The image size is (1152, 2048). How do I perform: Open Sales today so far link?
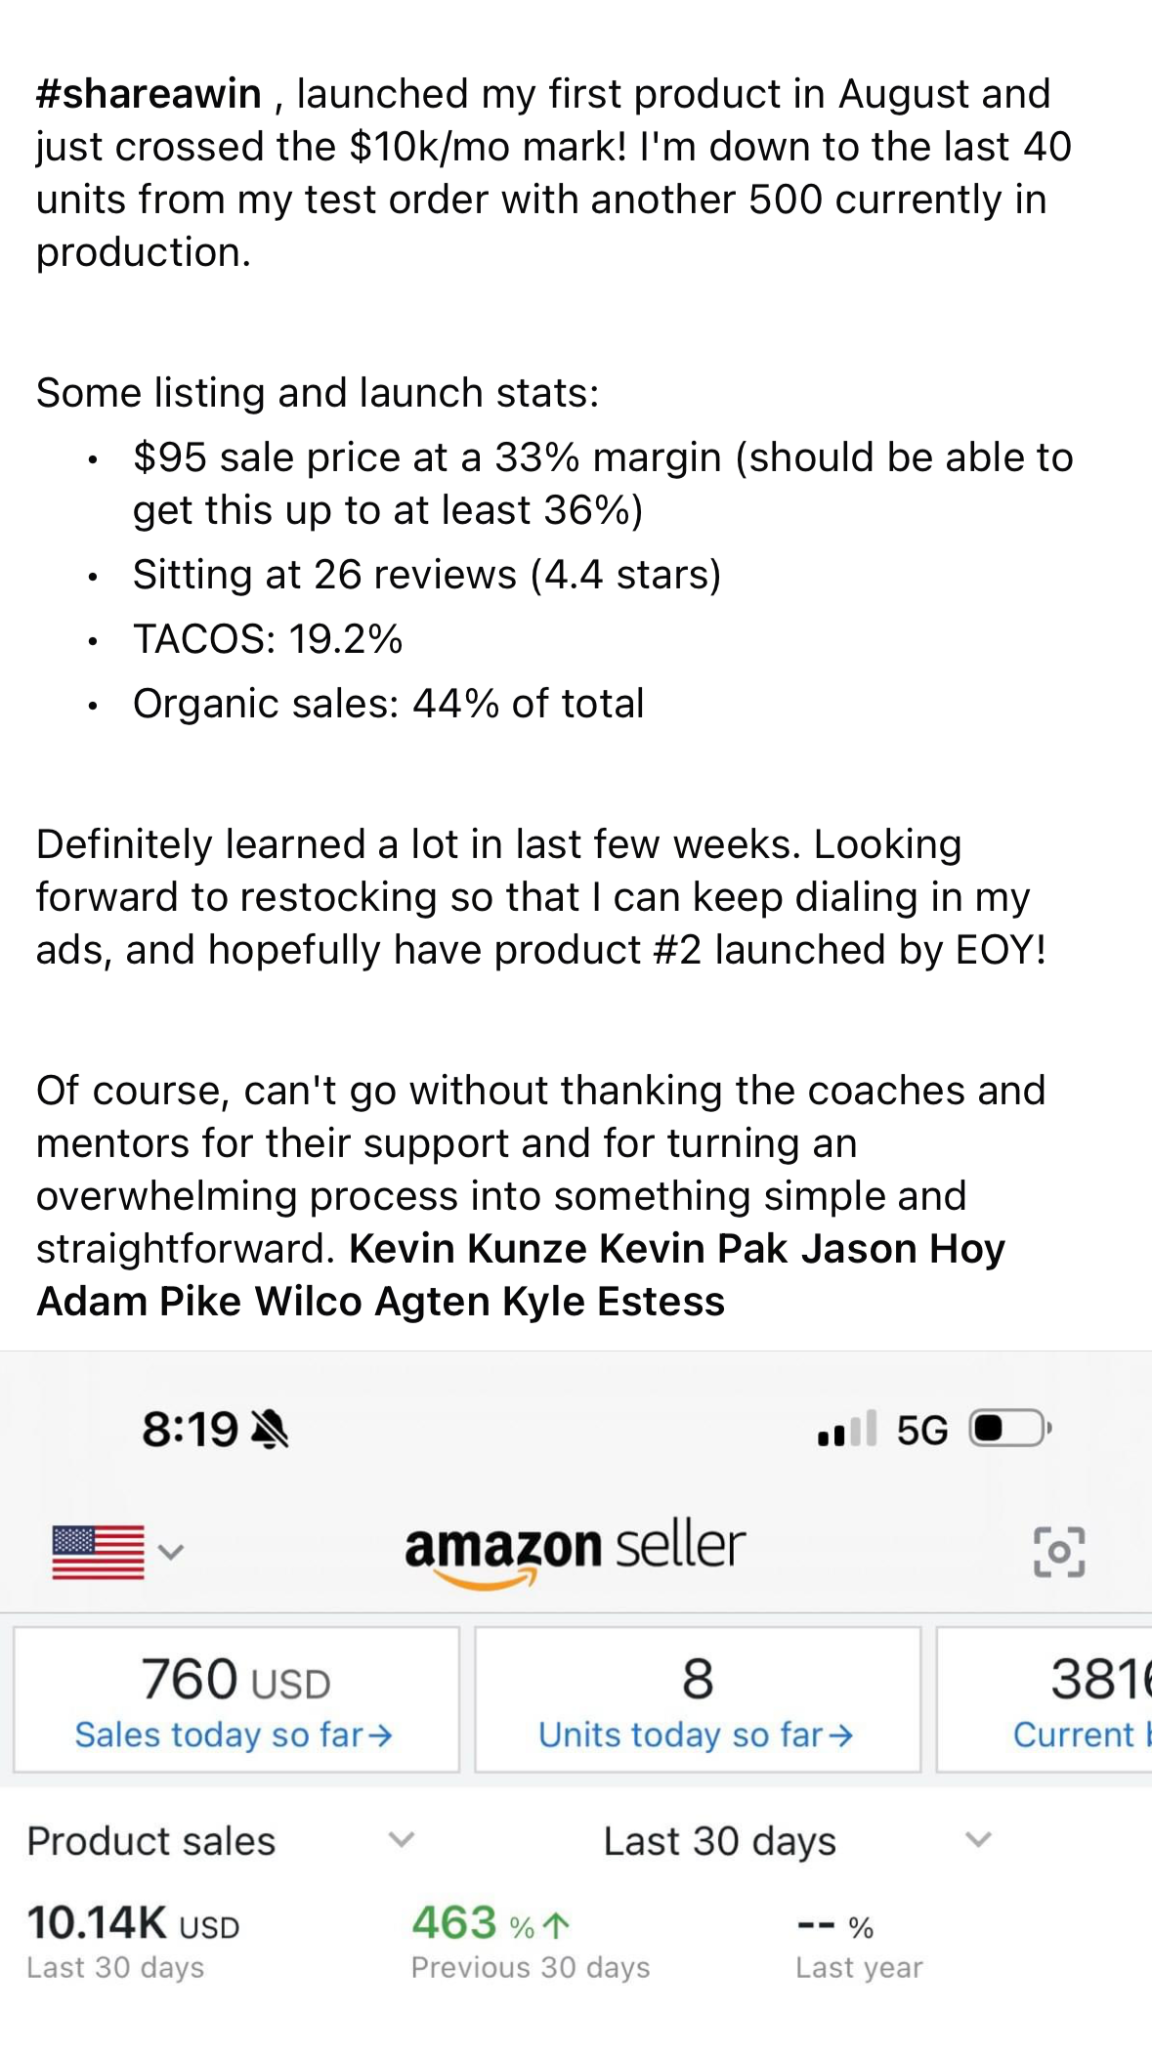click(x=234, y=1734)
